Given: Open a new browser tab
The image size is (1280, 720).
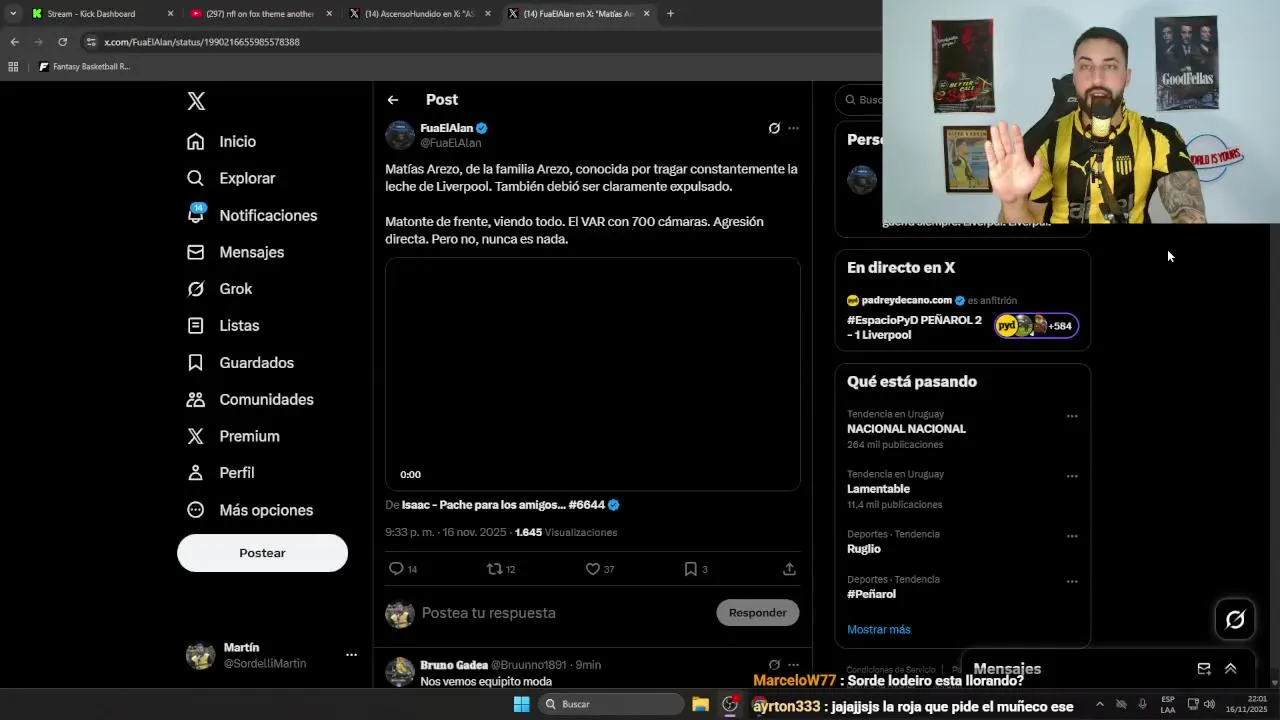Looking at the screenshot, I should [670, 14].
